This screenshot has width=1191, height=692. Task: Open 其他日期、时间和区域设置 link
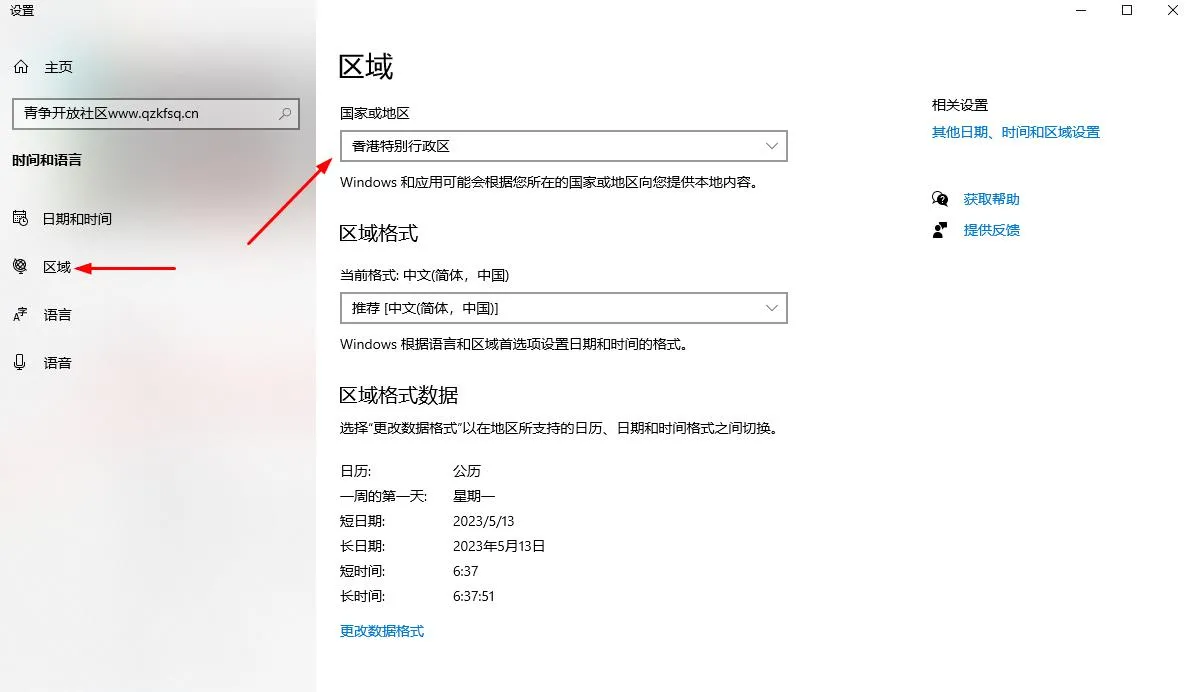click(1016, 132)
